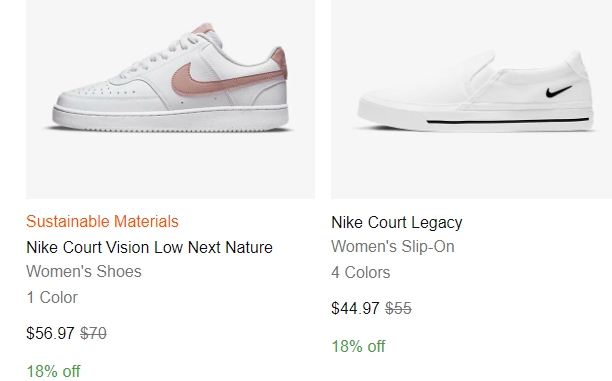Click the $44.97 sale price
This screenshot has height=381, width=612.
pos(355,308)
